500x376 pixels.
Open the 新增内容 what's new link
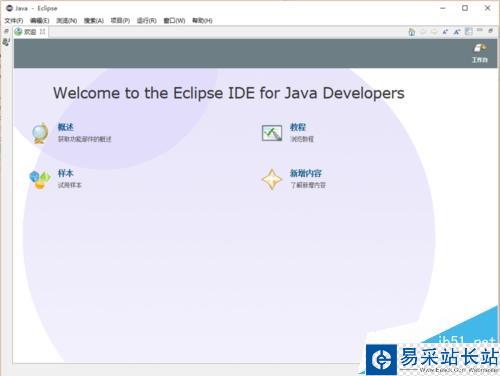(x=306, y=173)
